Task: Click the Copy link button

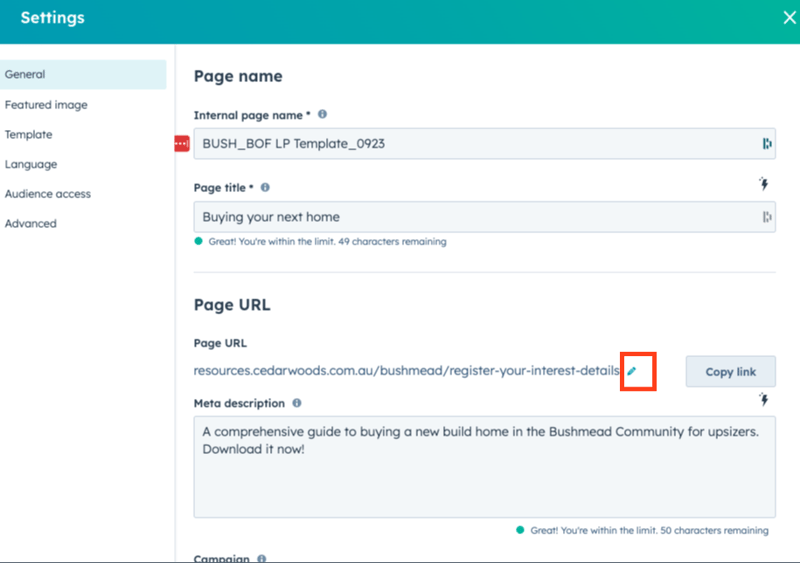Action: tap(731, 372)
